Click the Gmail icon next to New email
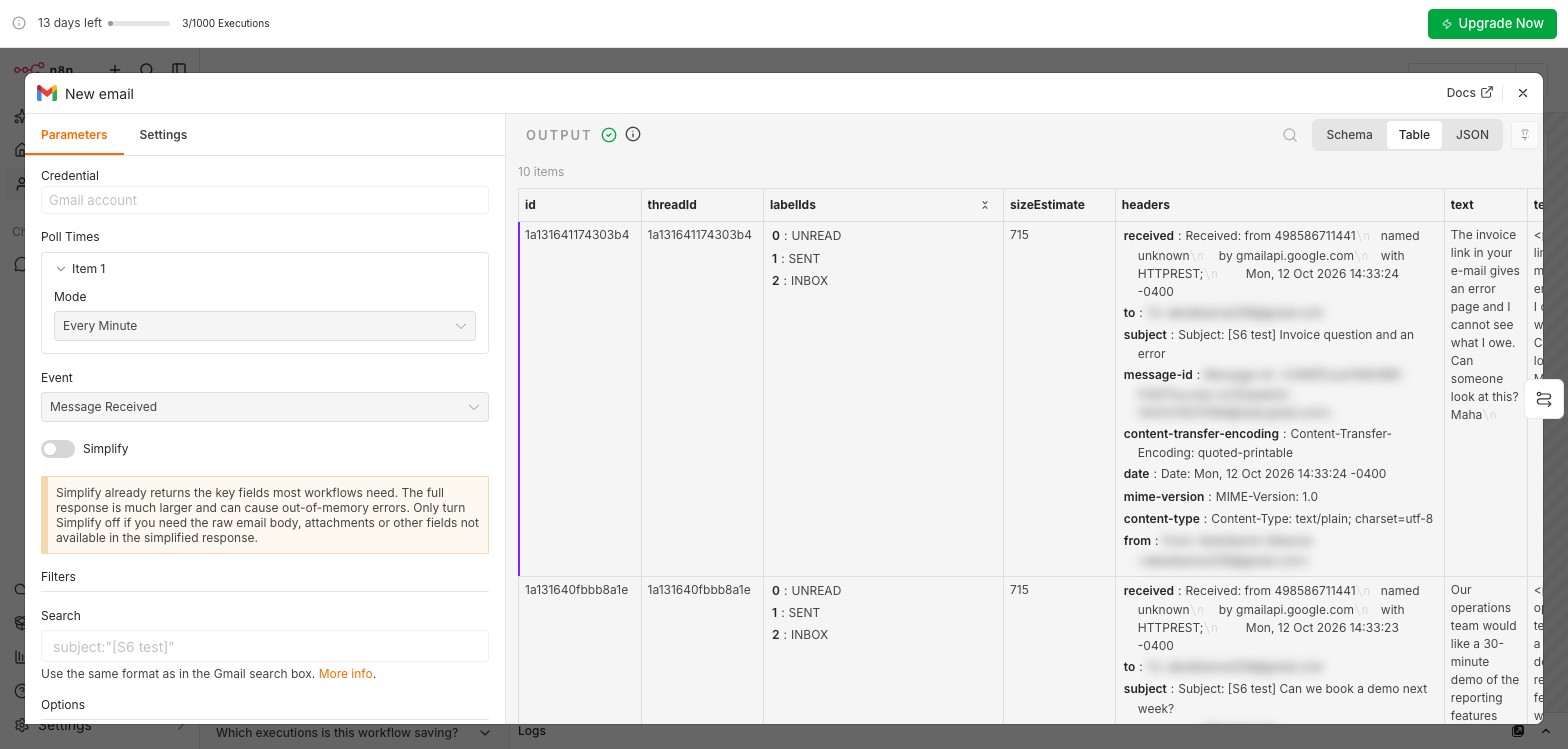1568x749 pixels. tap(47, 93)
